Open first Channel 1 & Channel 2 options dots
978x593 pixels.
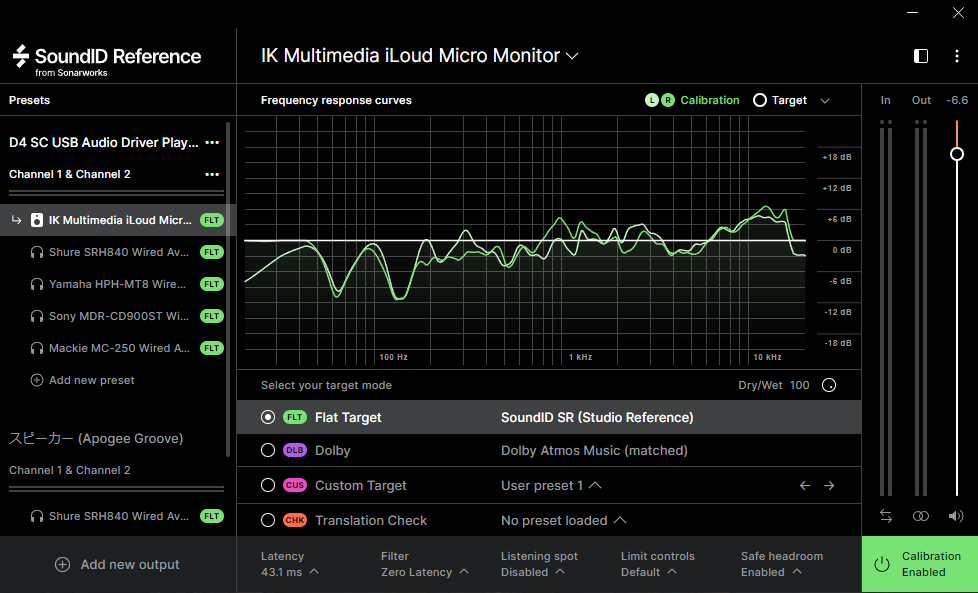click(x=212, y=175)
